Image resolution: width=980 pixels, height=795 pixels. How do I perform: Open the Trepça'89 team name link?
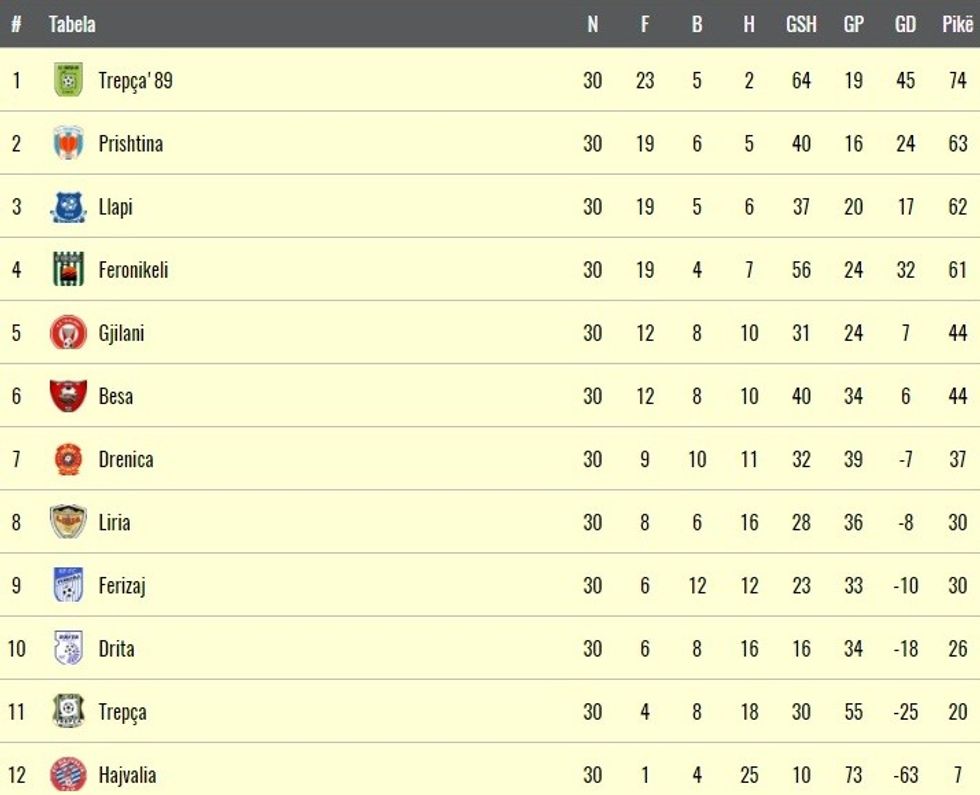coord(135,80)
